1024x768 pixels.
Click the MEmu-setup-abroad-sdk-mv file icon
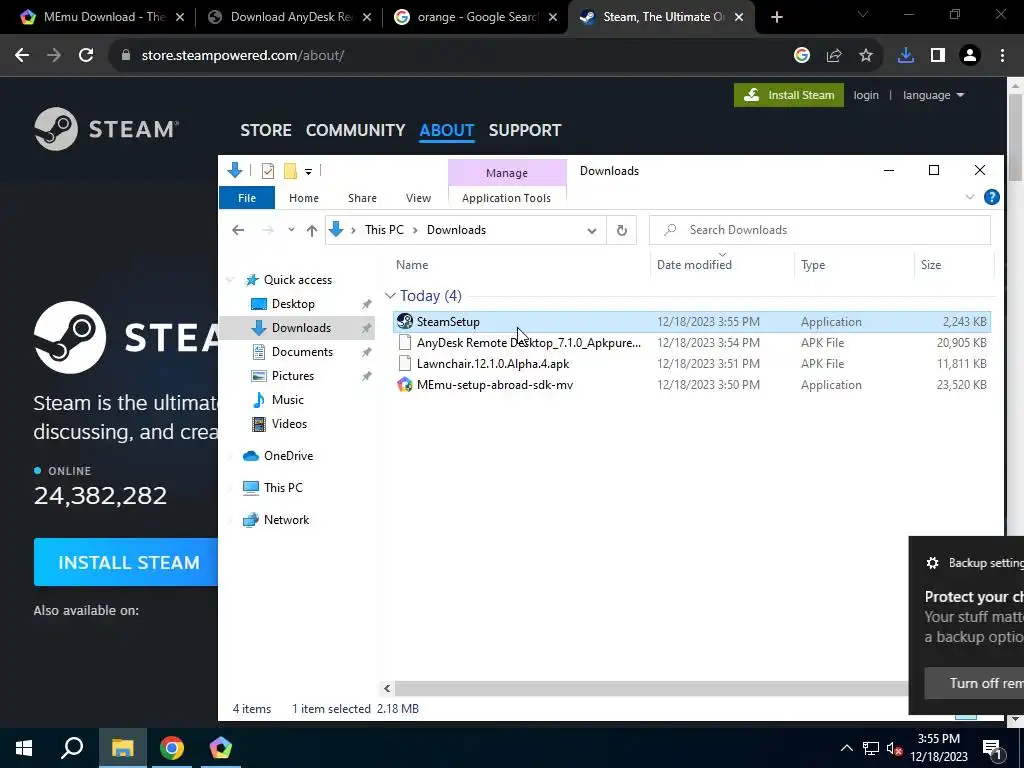(x=405, y=385)
